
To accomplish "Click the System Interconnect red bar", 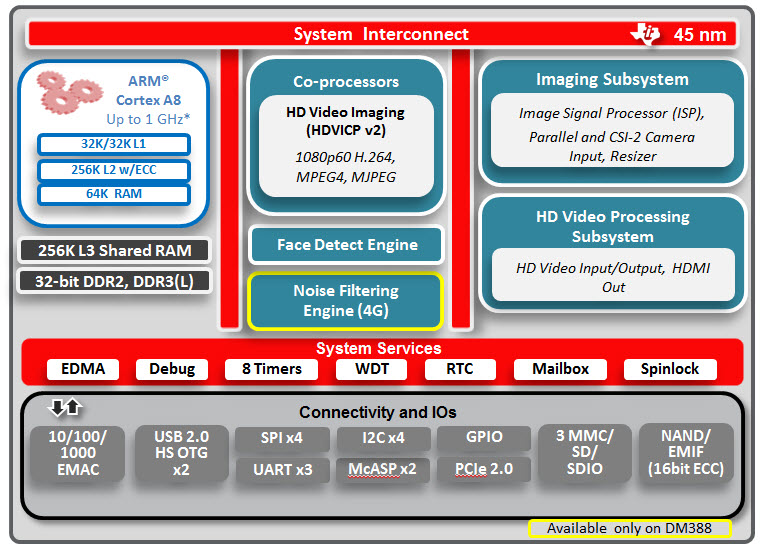I will click(381, 34).
